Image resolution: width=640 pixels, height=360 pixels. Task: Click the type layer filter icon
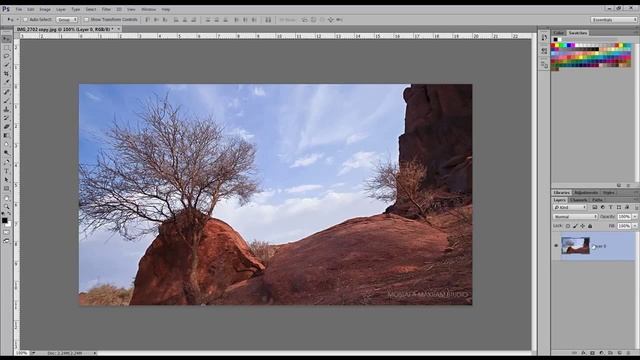click(x=611, y=207)
